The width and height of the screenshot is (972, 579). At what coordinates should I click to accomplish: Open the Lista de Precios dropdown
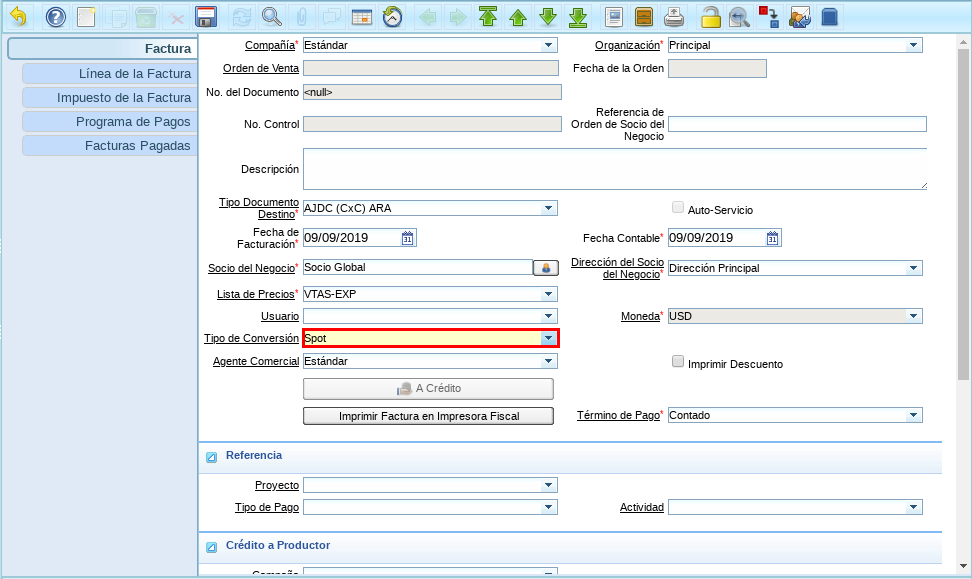(548, 294)
